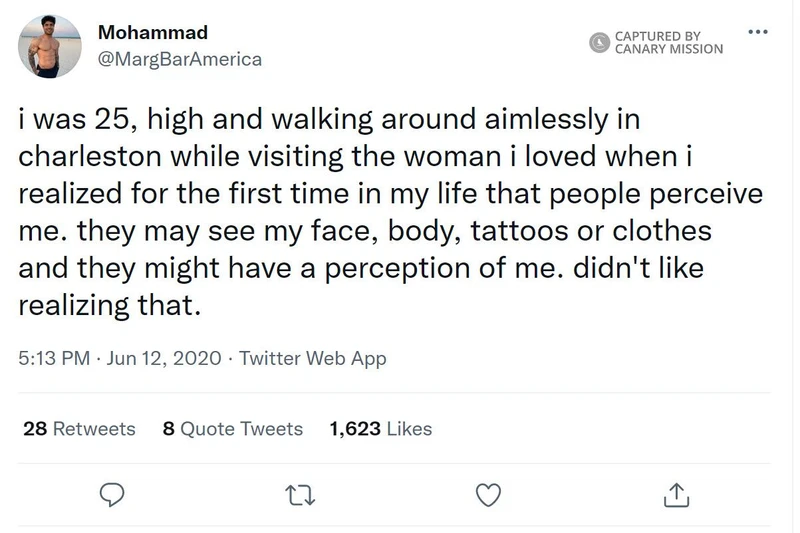
Task: Like the tweet with the heart icon
Action: coord(488,493)
